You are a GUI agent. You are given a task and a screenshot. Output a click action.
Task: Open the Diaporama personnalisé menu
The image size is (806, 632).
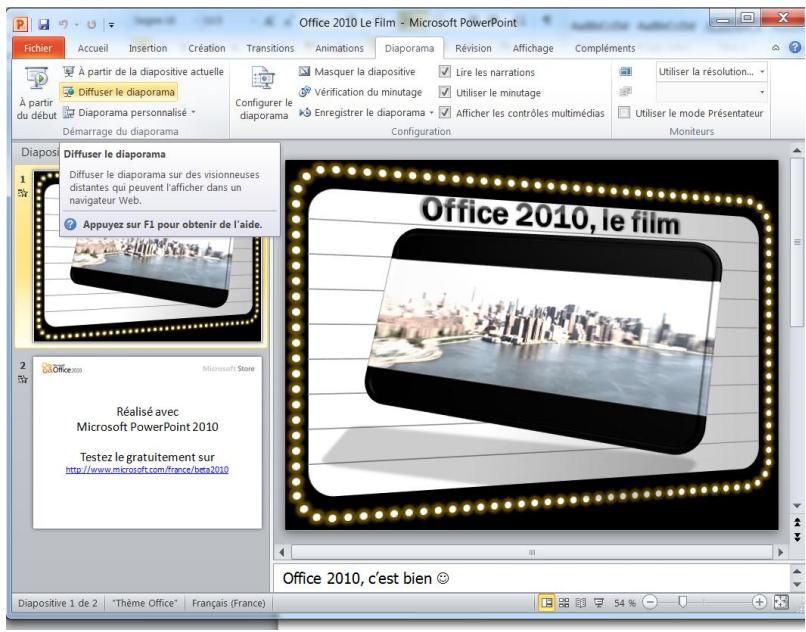tap(129, 112)
